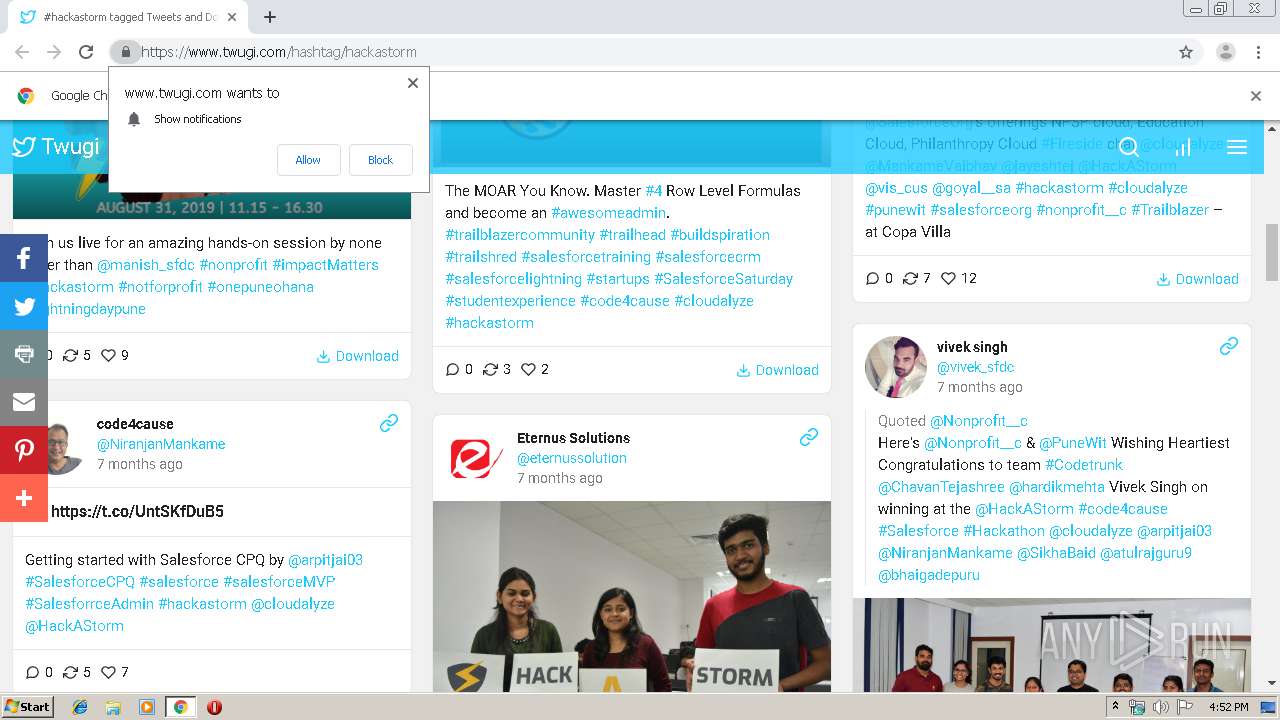
Task: Share page via Pinterest sidebar icon
Action: pos(24,450)
